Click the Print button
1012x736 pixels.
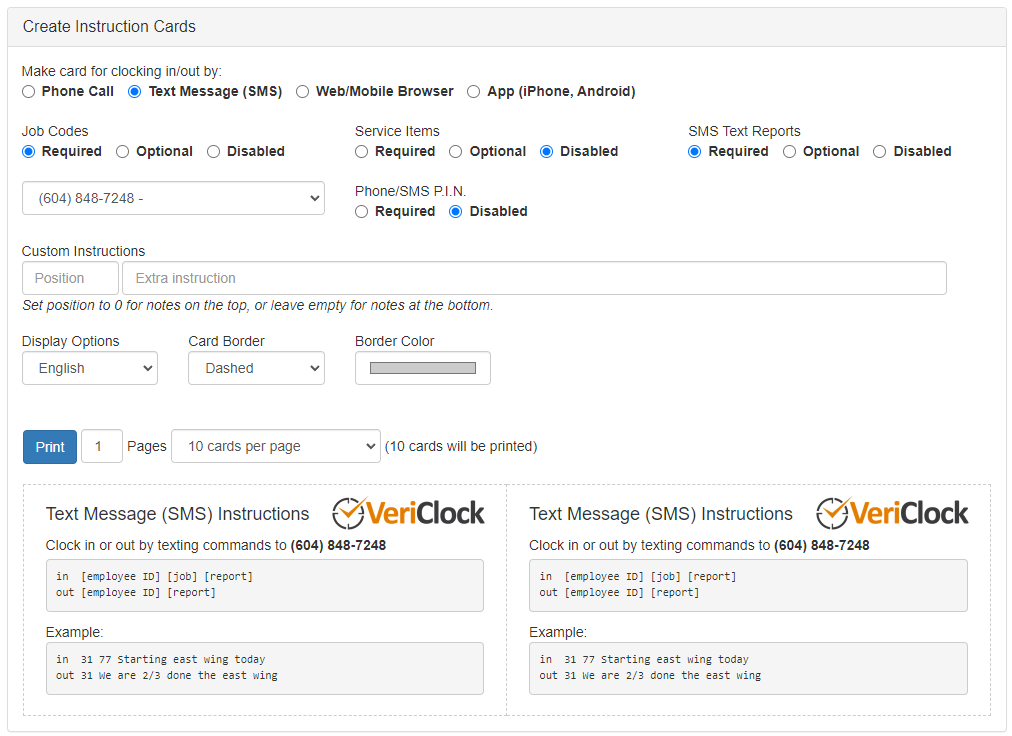tap(49, 446)
